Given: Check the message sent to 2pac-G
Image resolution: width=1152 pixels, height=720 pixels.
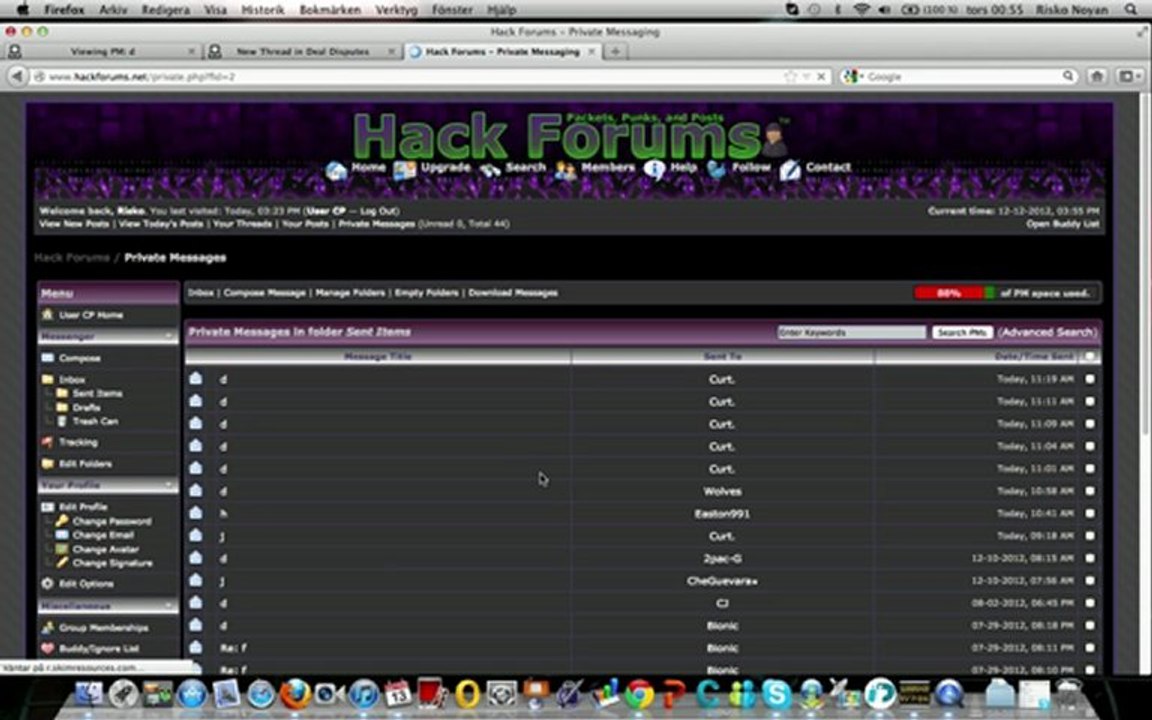Looking at the screenshot, I should pyautogui.click(x=1090, y=558).
